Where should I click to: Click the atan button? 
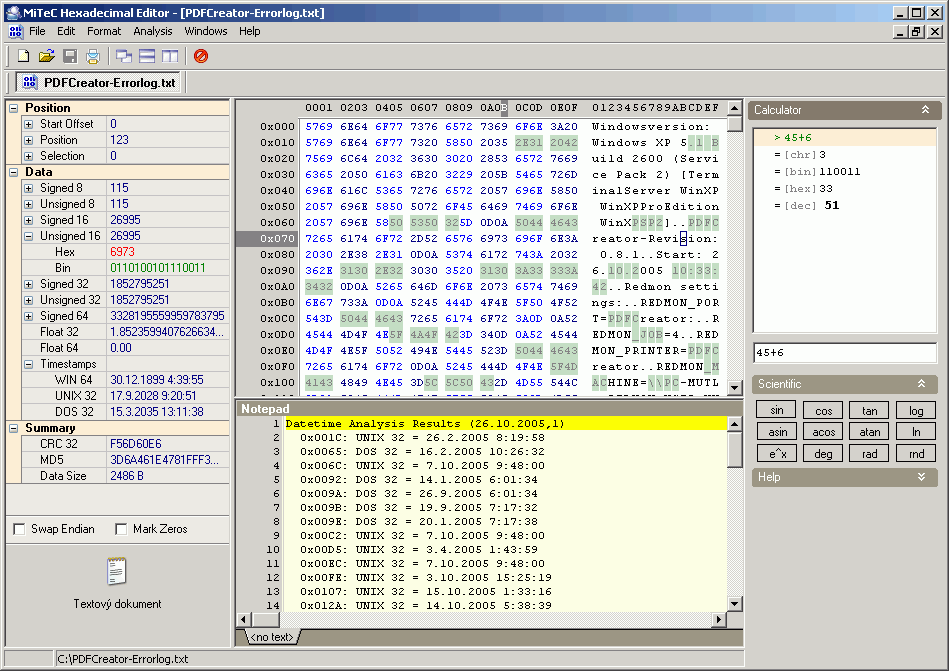coord(870,431)
